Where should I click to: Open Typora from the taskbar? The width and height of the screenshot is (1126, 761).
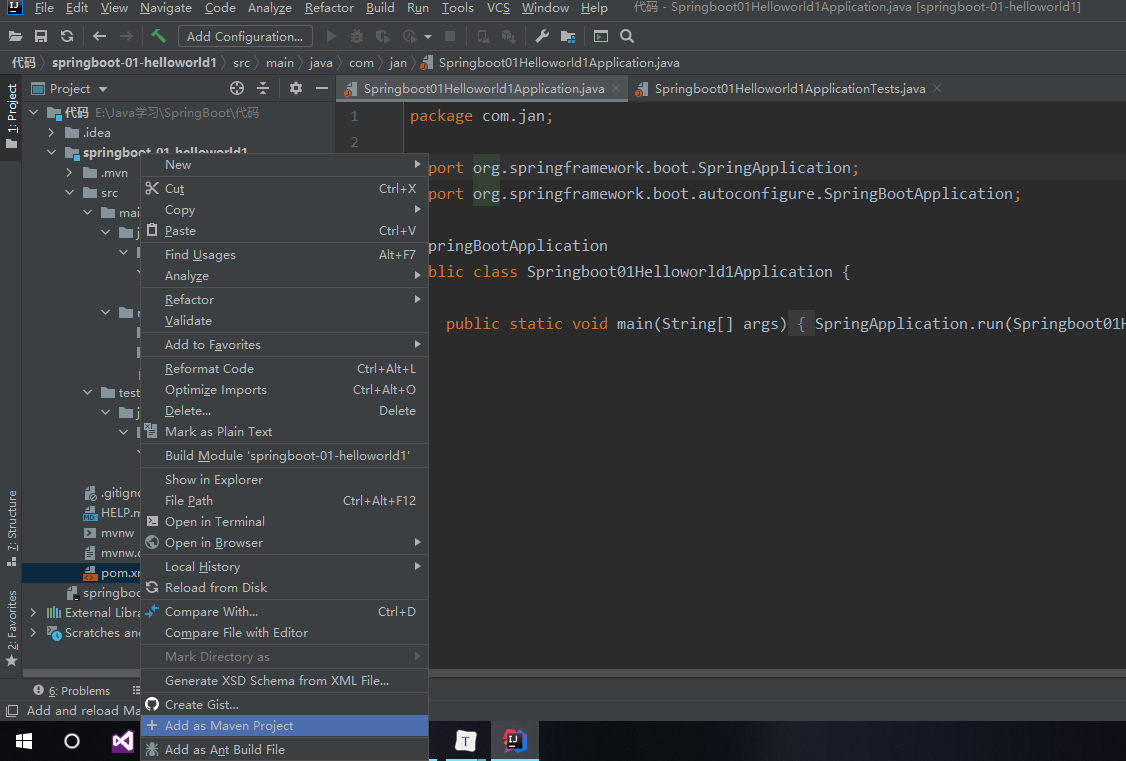pos(465,741)
